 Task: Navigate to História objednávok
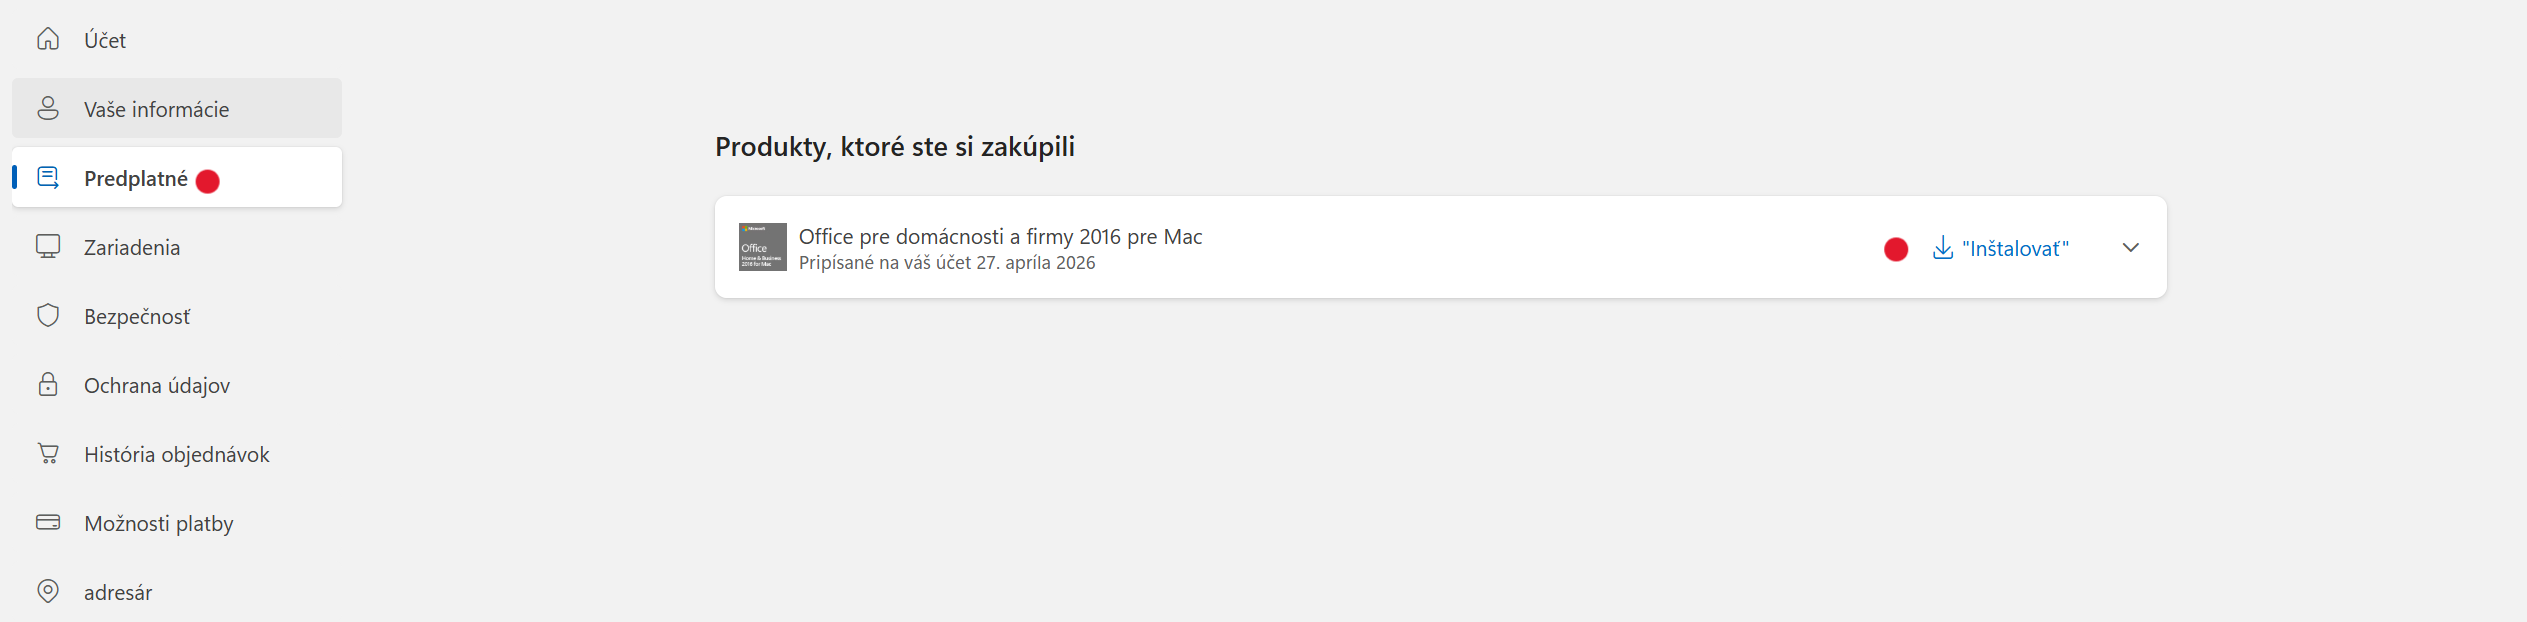[177, 454]
